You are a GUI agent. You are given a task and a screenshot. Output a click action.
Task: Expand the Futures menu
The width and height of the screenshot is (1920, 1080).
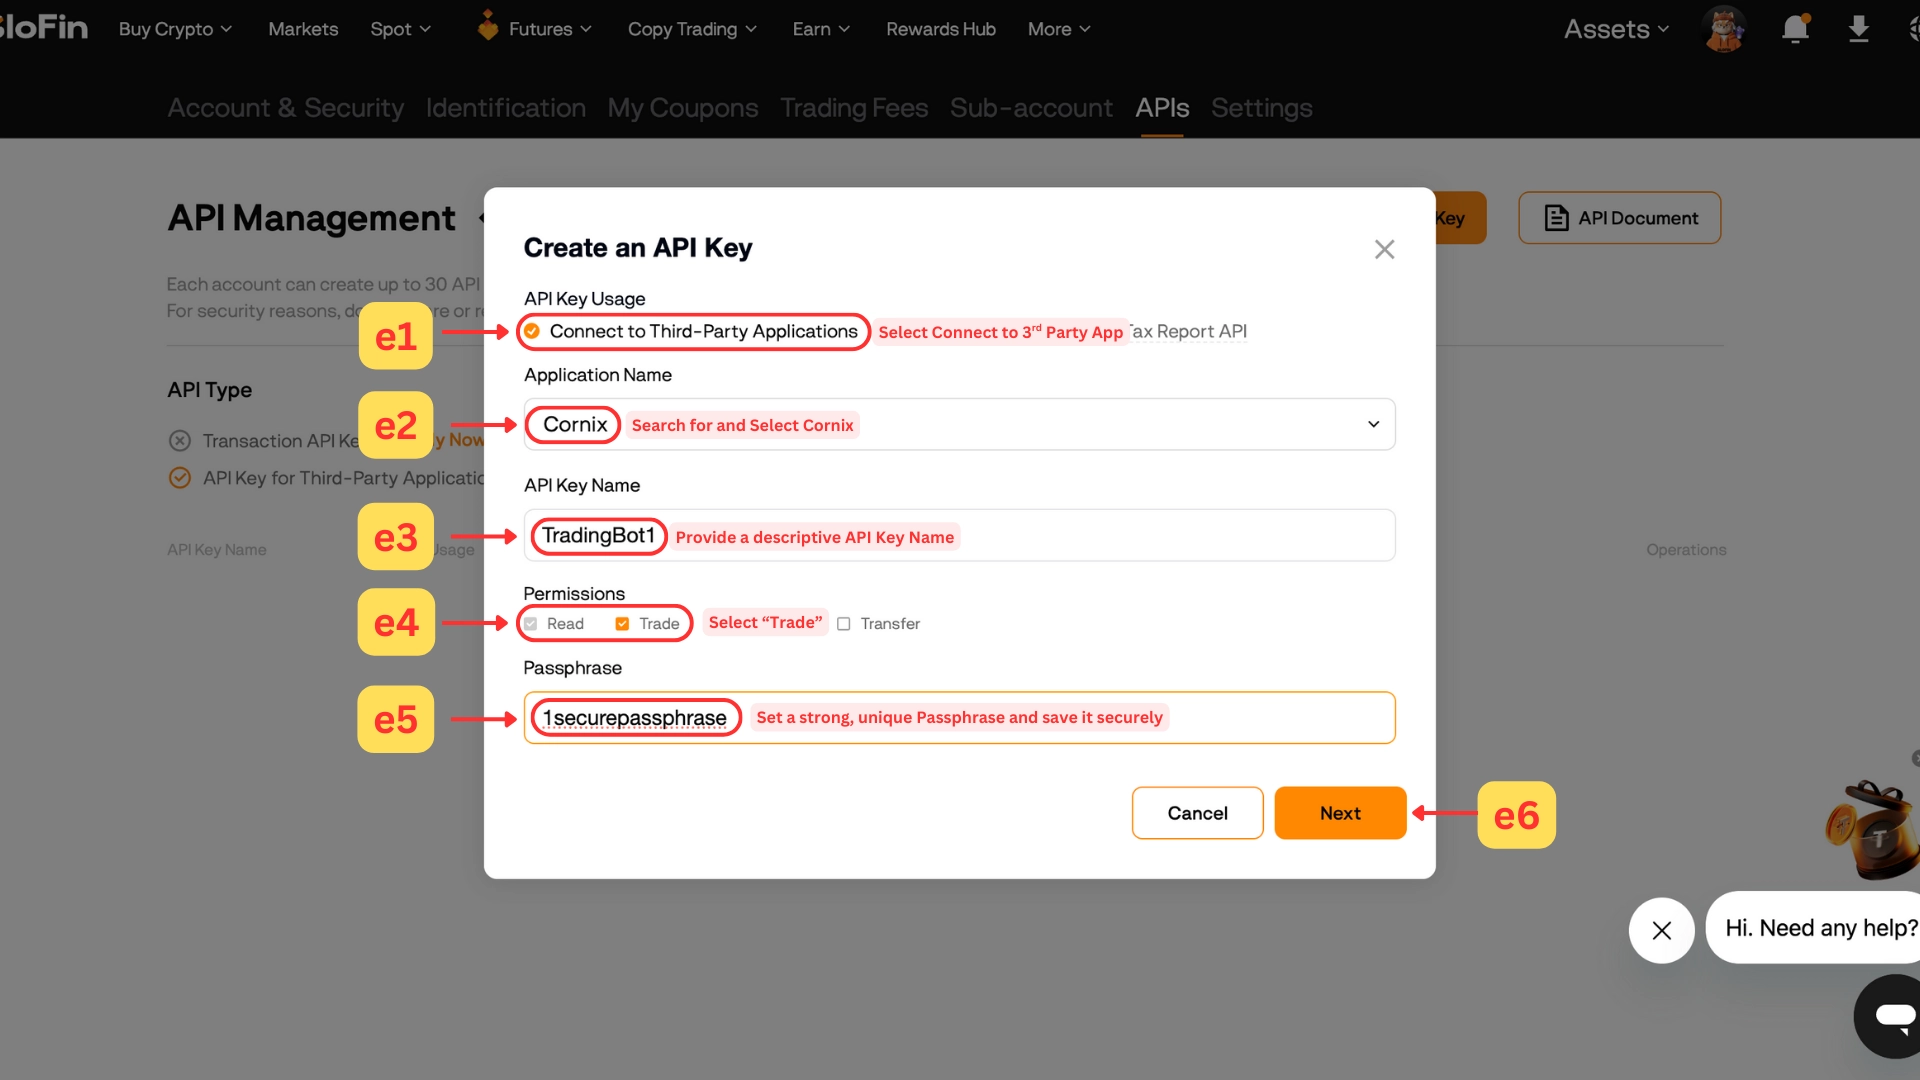click(x=550, y=29)
